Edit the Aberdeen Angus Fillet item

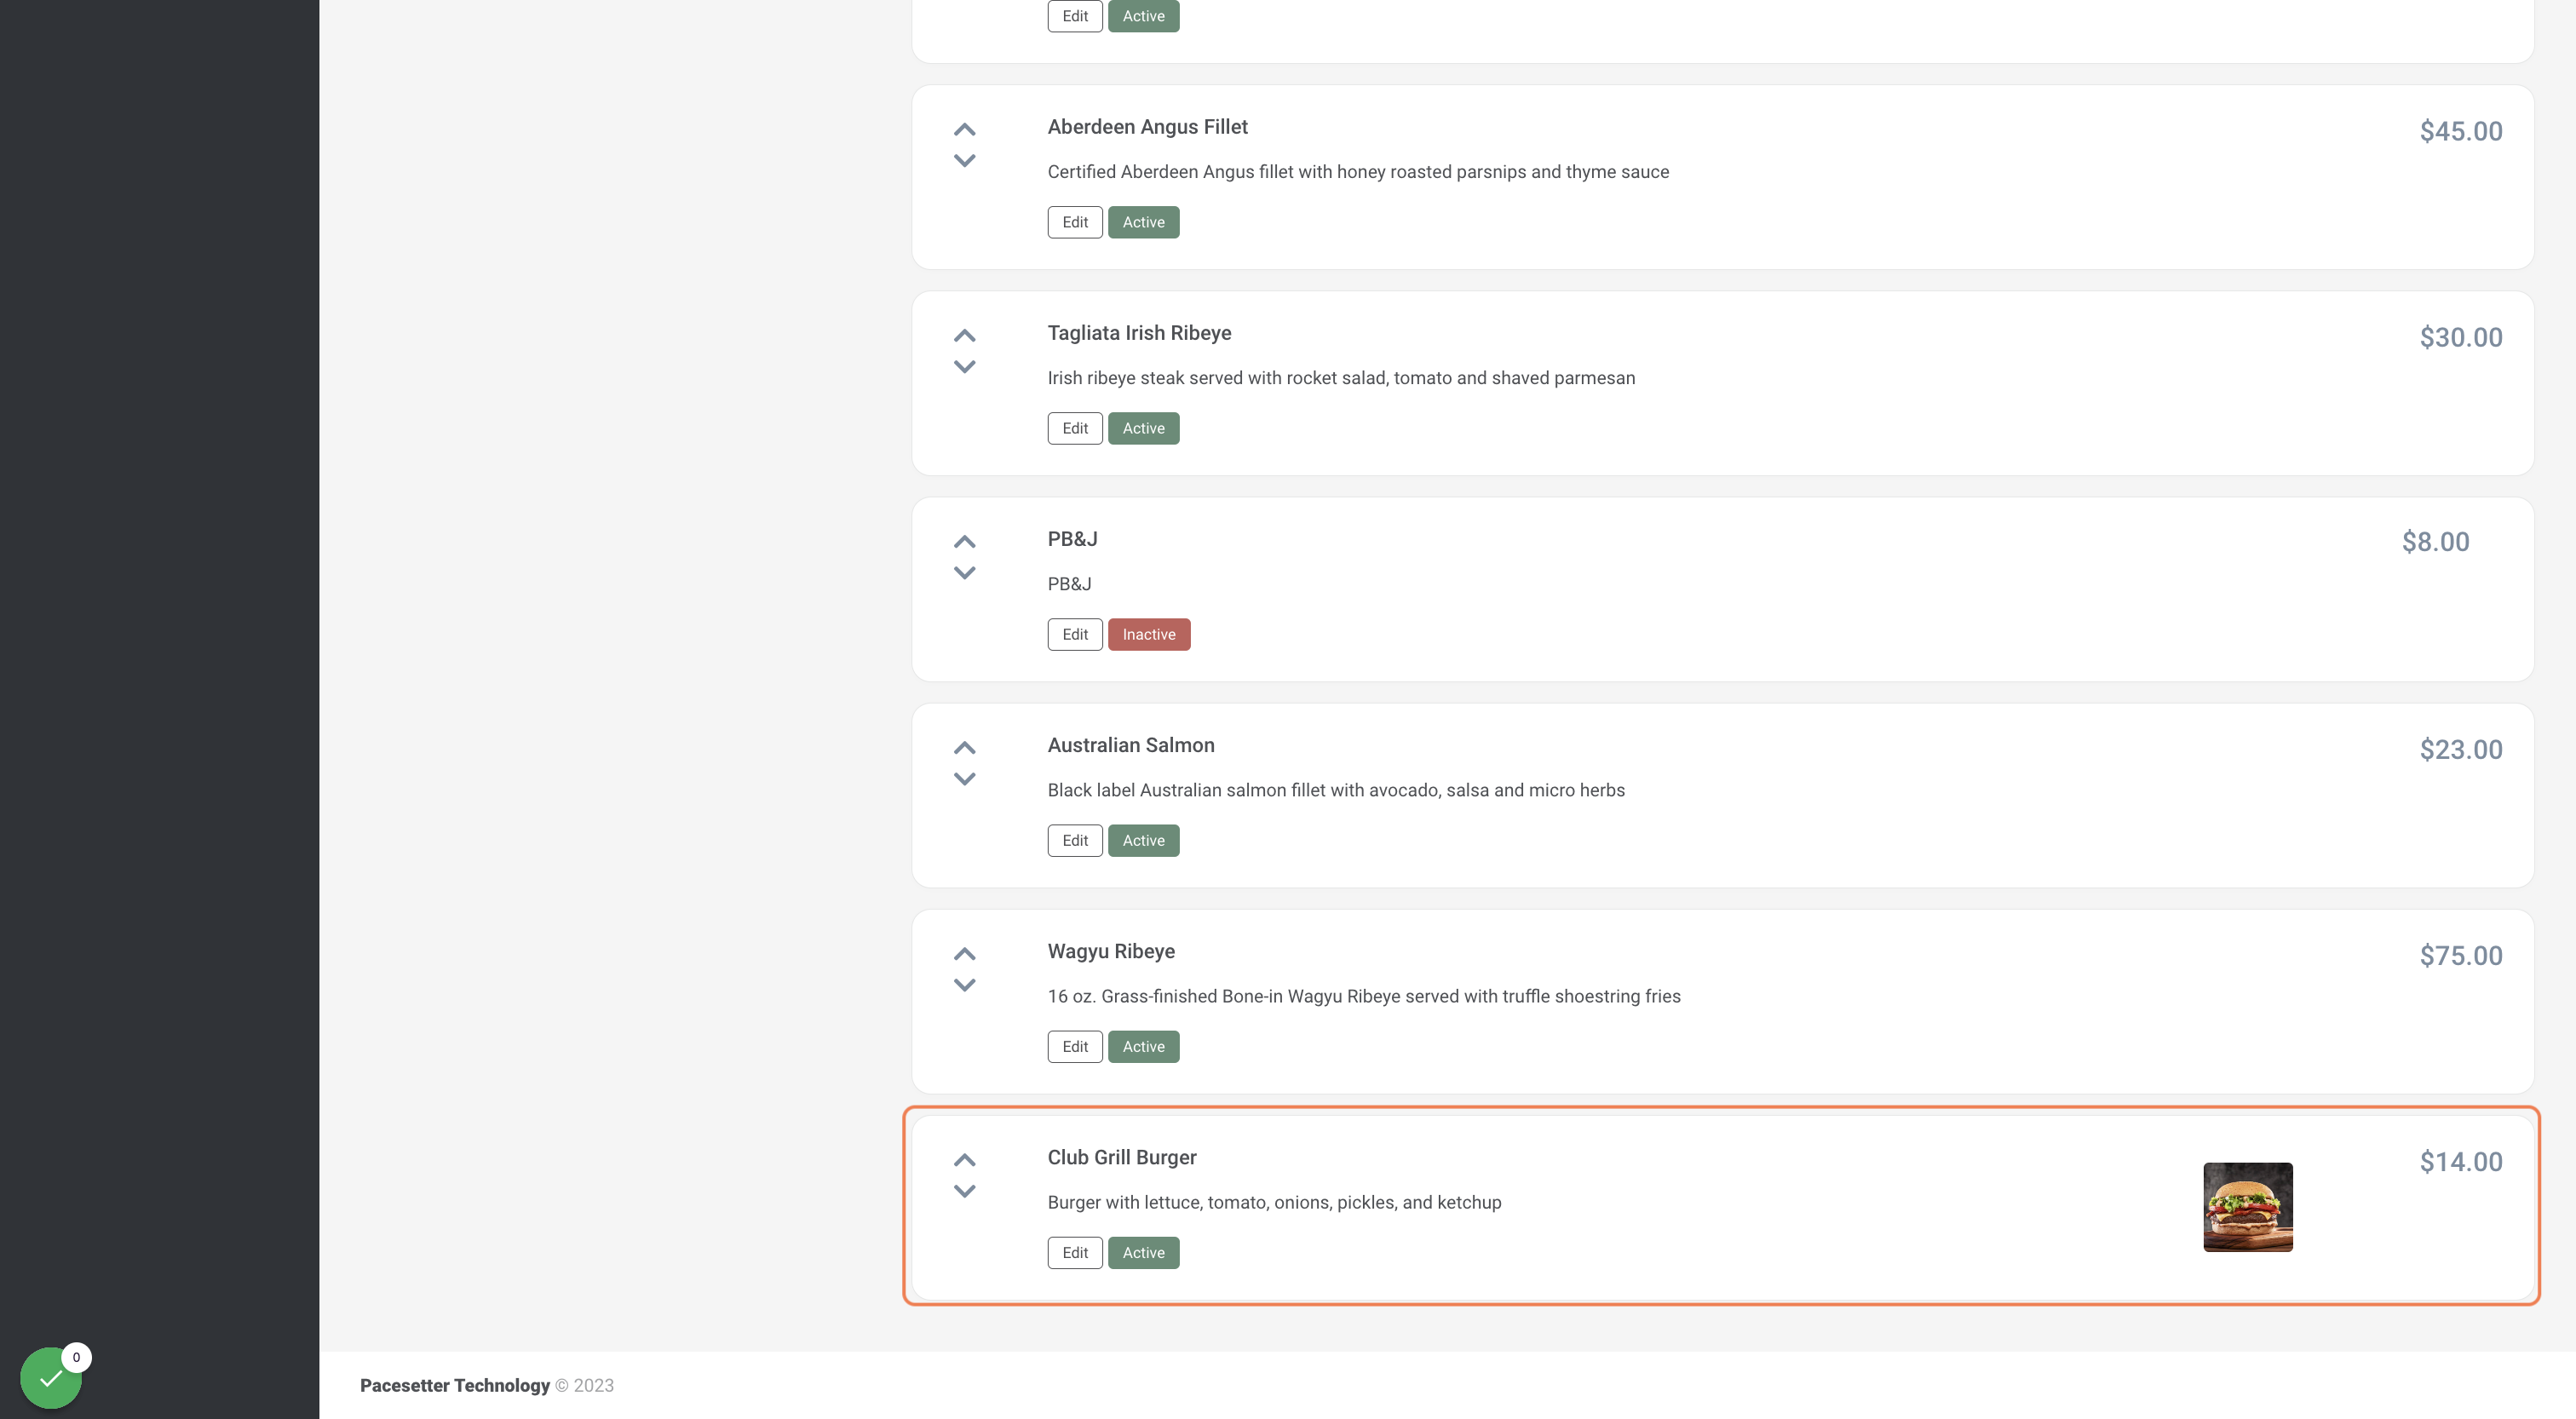pyautogui.click(x=1075, y=222)
